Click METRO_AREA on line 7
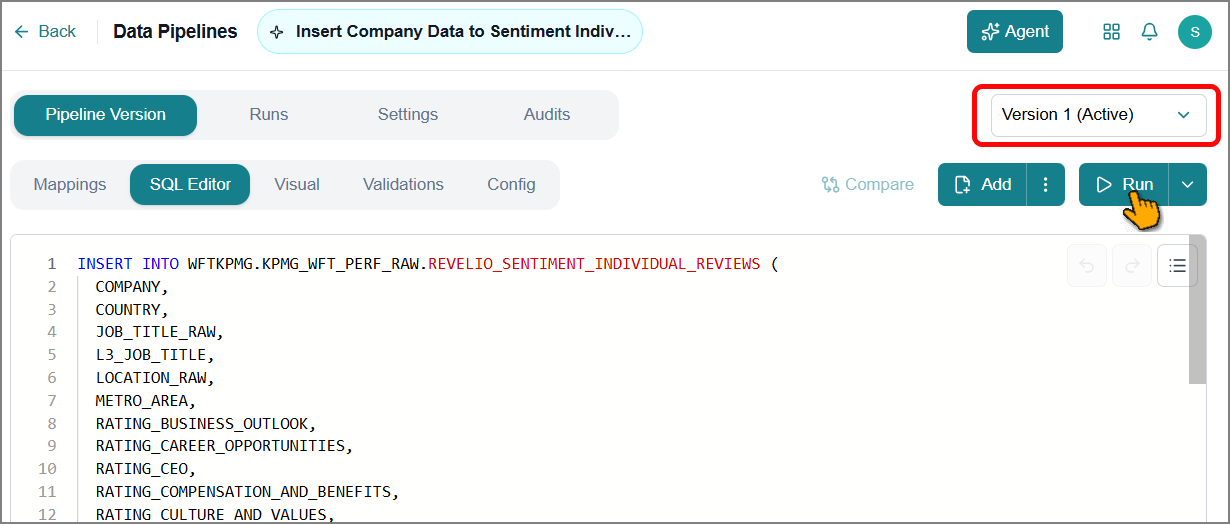 coord(142,401)
